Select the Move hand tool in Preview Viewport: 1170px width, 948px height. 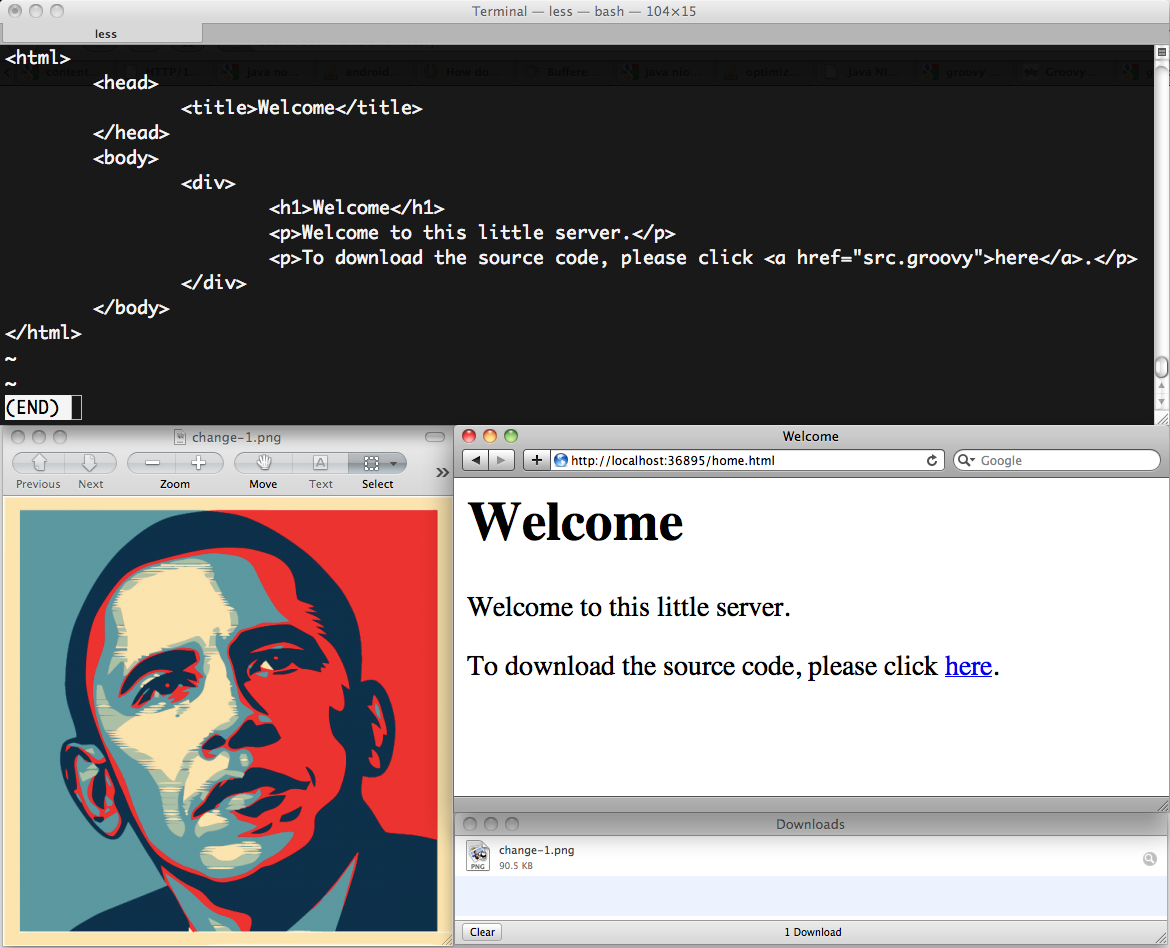[263, 464]
